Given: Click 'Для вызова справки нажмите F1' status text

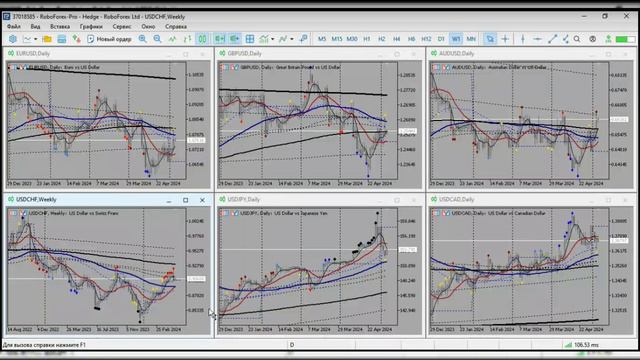Looking at the screenshot, I should click(x=44, y=345).
